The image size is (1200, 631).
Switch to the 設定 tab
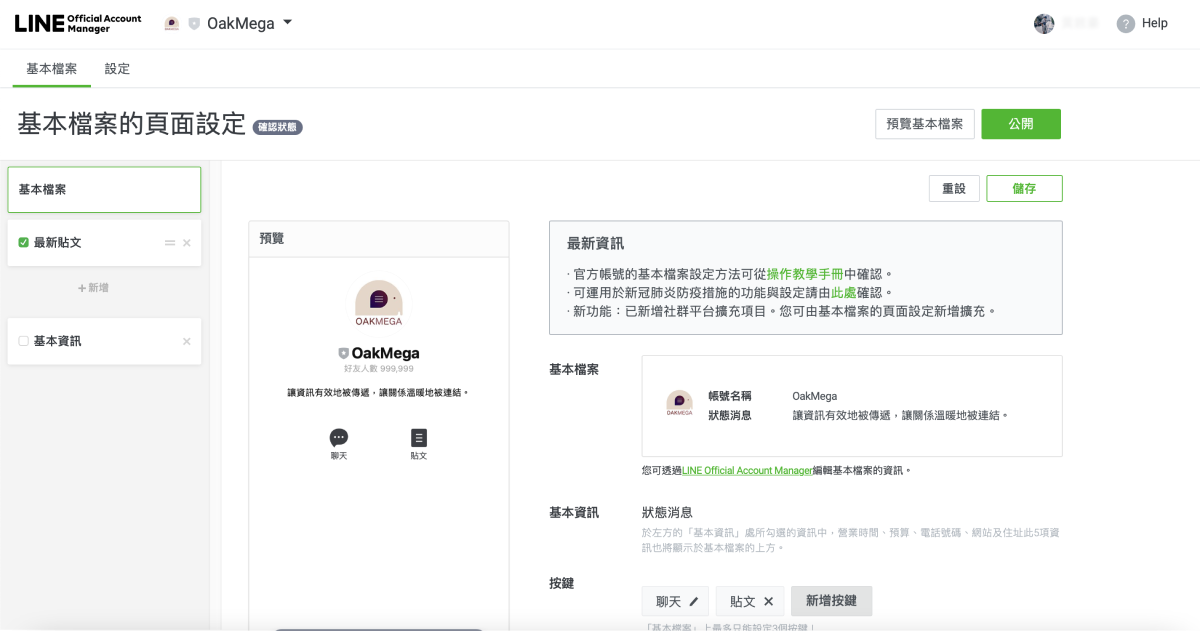click(117, 68)
